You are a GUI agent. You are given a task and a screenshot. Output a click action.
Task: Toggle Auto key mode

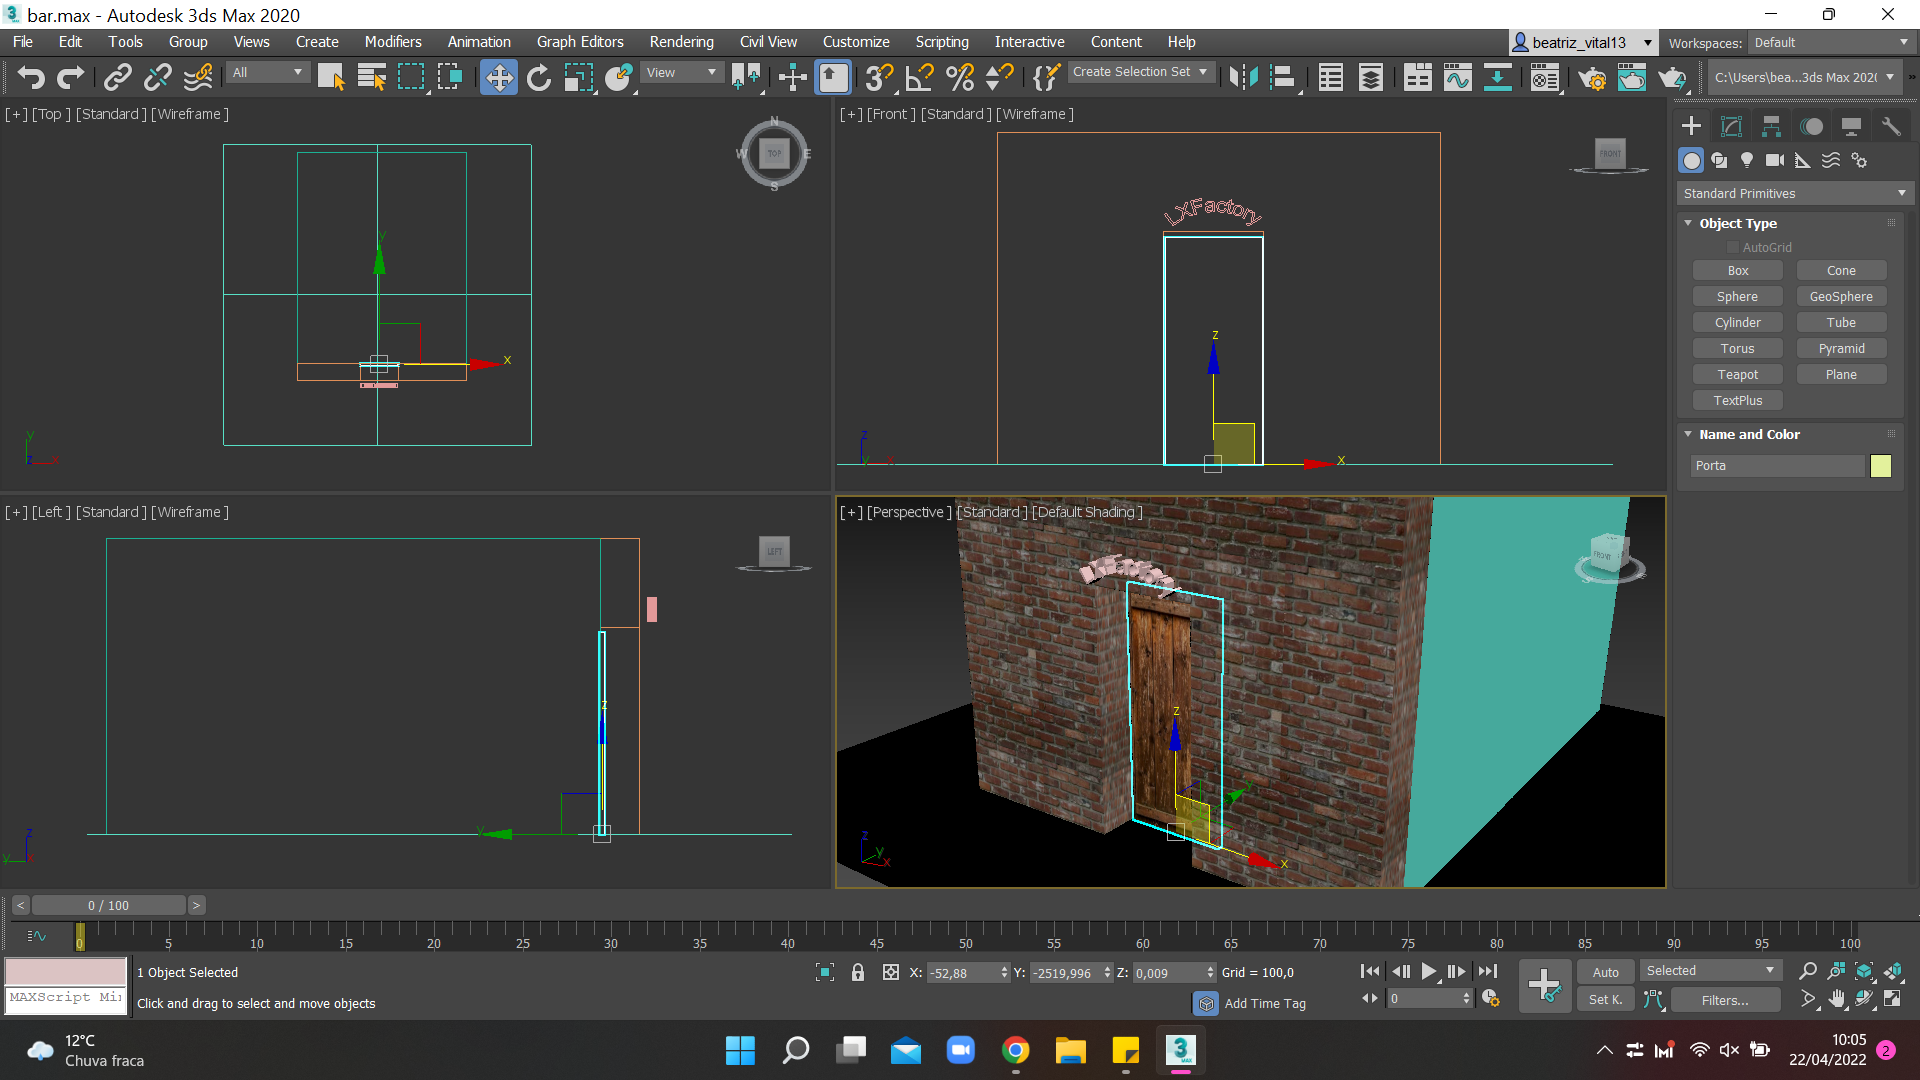tap(1605, 972)
